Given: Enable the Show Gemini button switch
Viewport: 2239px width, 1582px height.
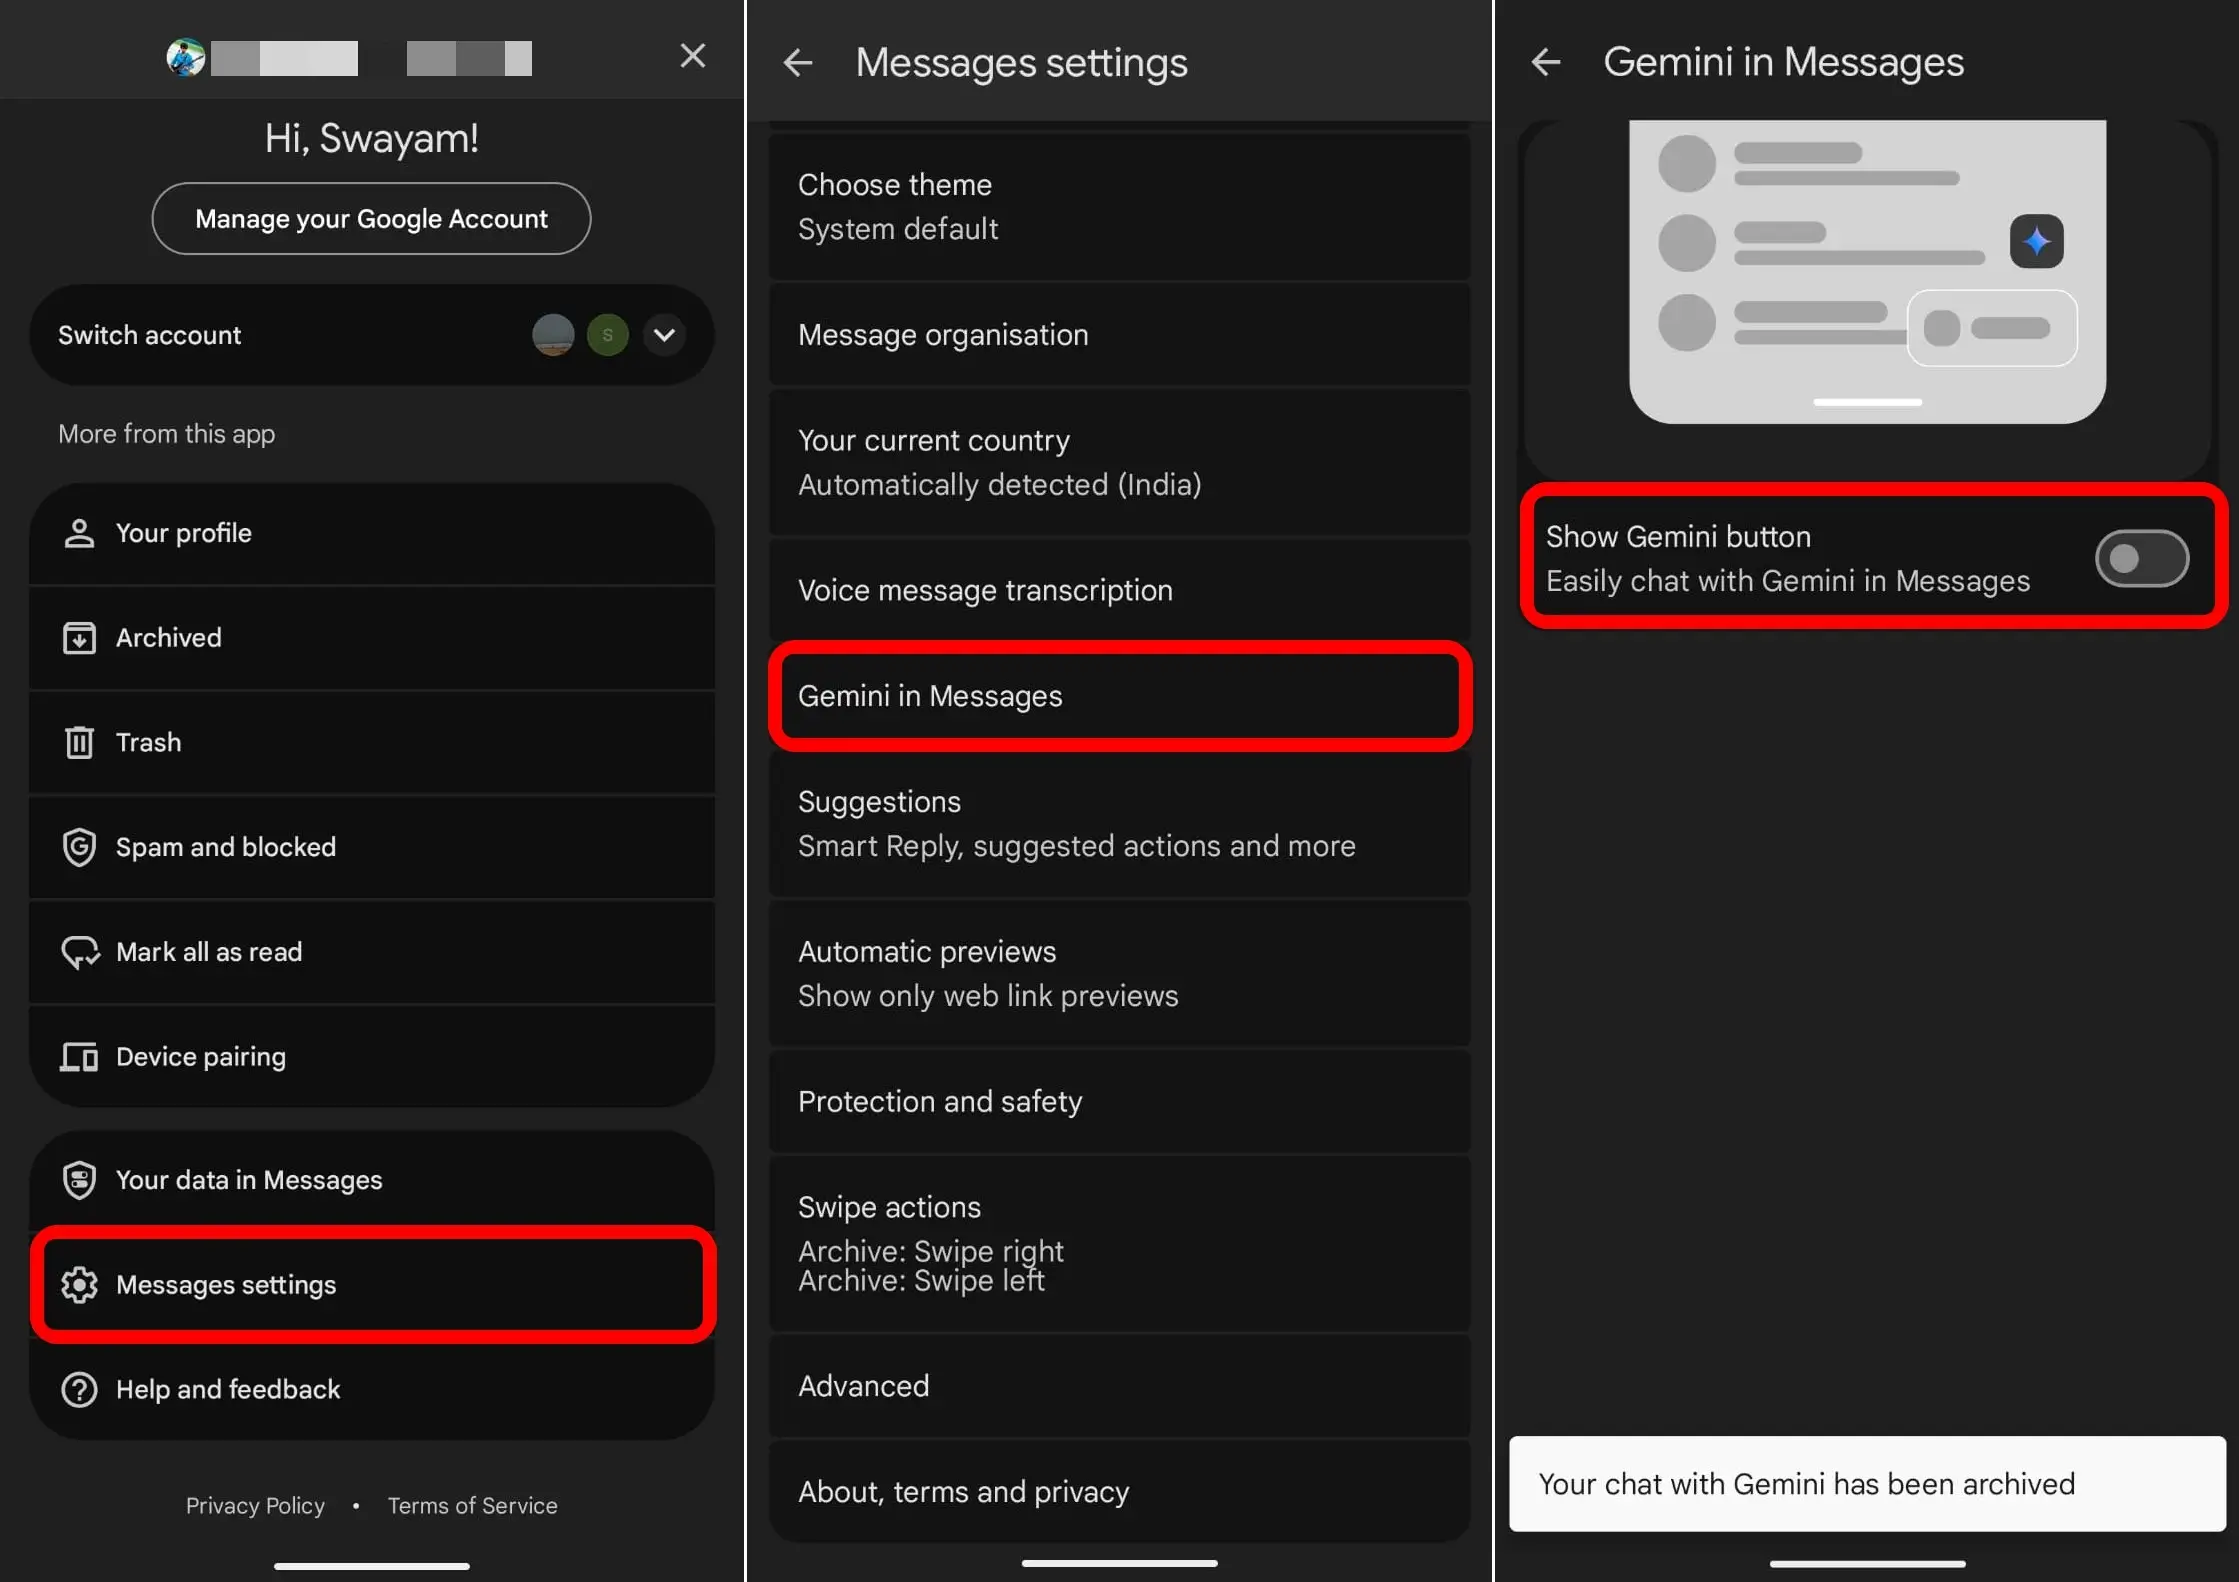Looking at the screenshot, I should [2142, 559].
